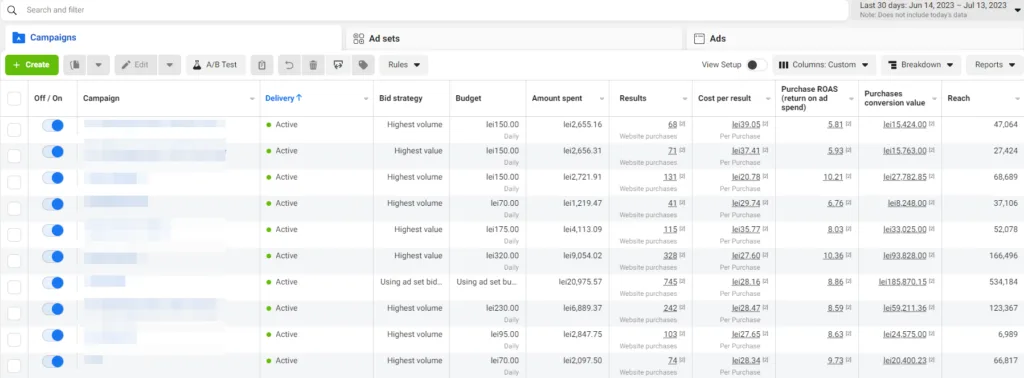Click info icon beside lei39.05 cost
The width and height of the screenshot is (1024, 378).
click(x=765, y=124)
